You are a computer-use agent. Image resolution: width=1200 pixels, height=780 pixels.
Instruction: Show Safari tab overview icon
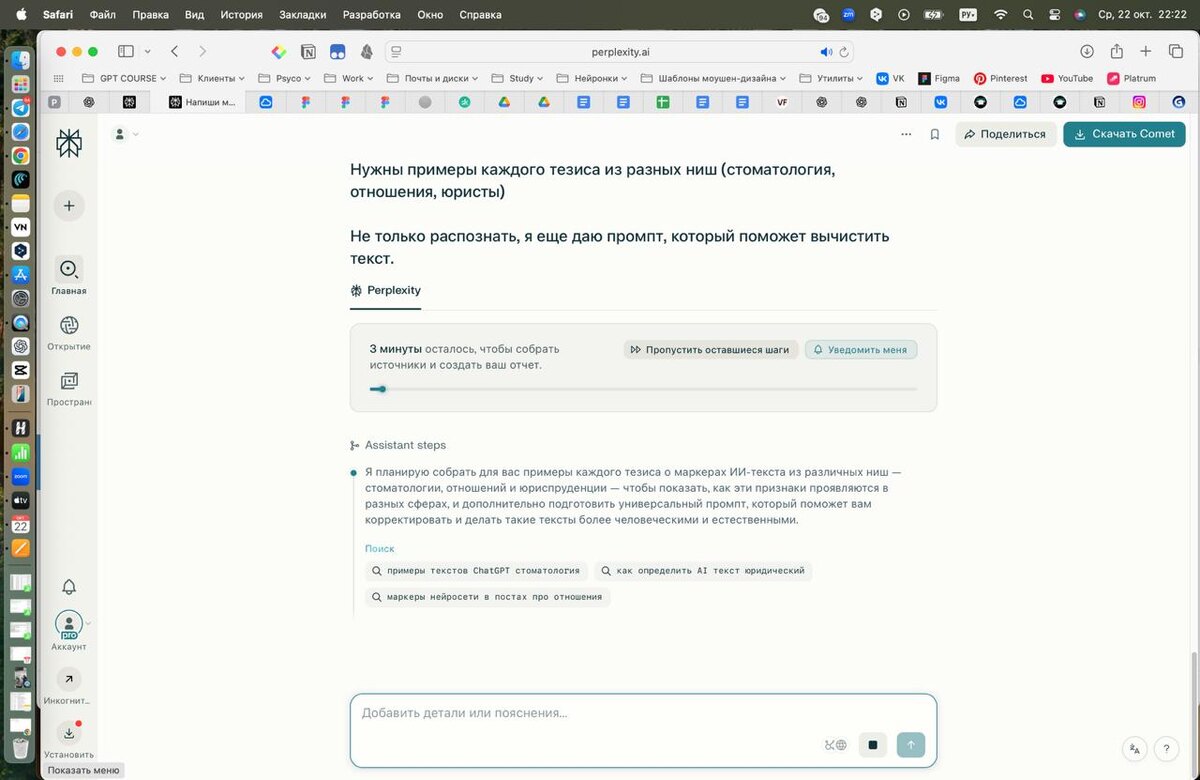(x=1175, y=52)
